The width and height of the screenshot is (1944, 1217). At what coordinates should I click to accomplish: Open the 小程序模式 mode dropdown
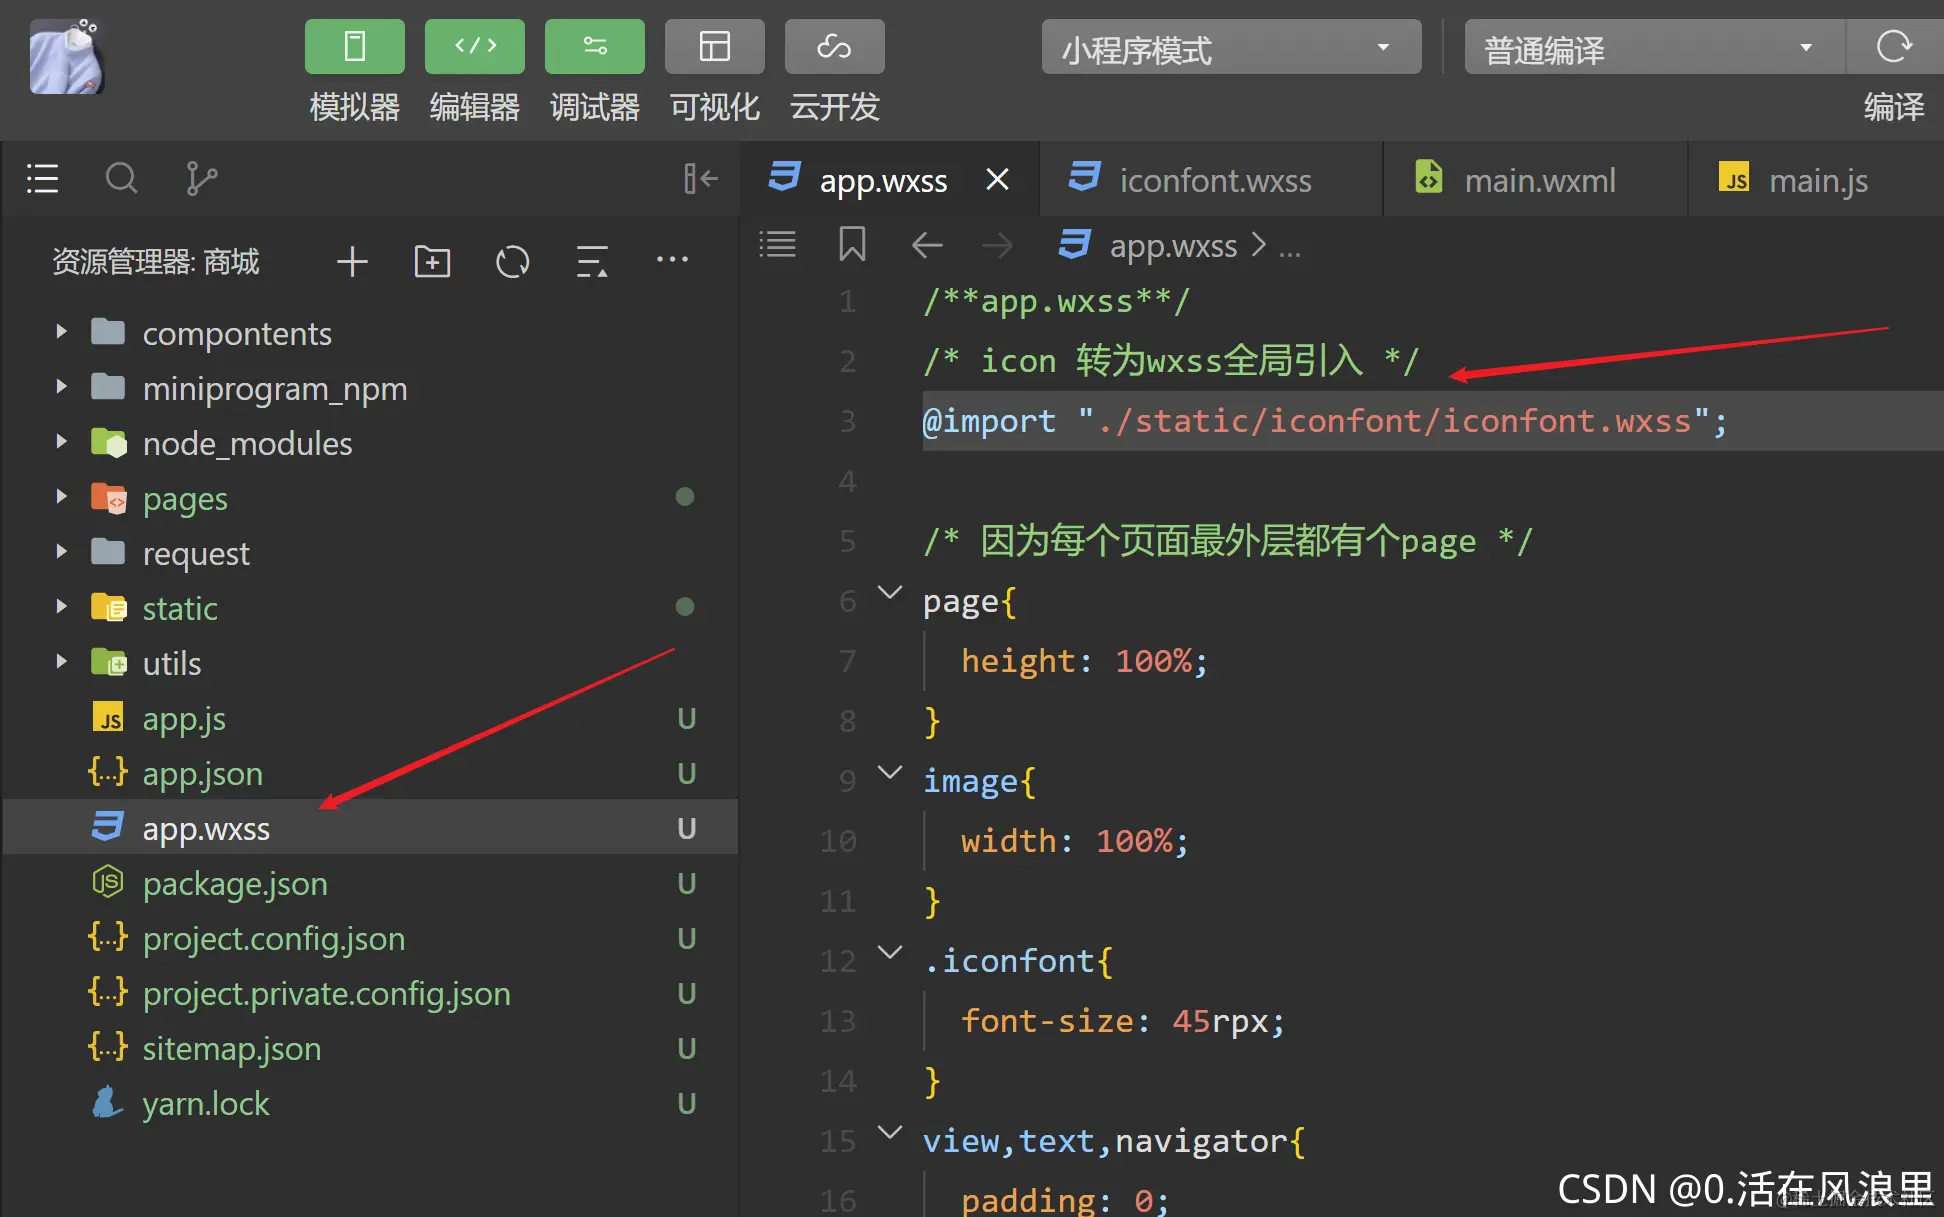pos(1231,47)
